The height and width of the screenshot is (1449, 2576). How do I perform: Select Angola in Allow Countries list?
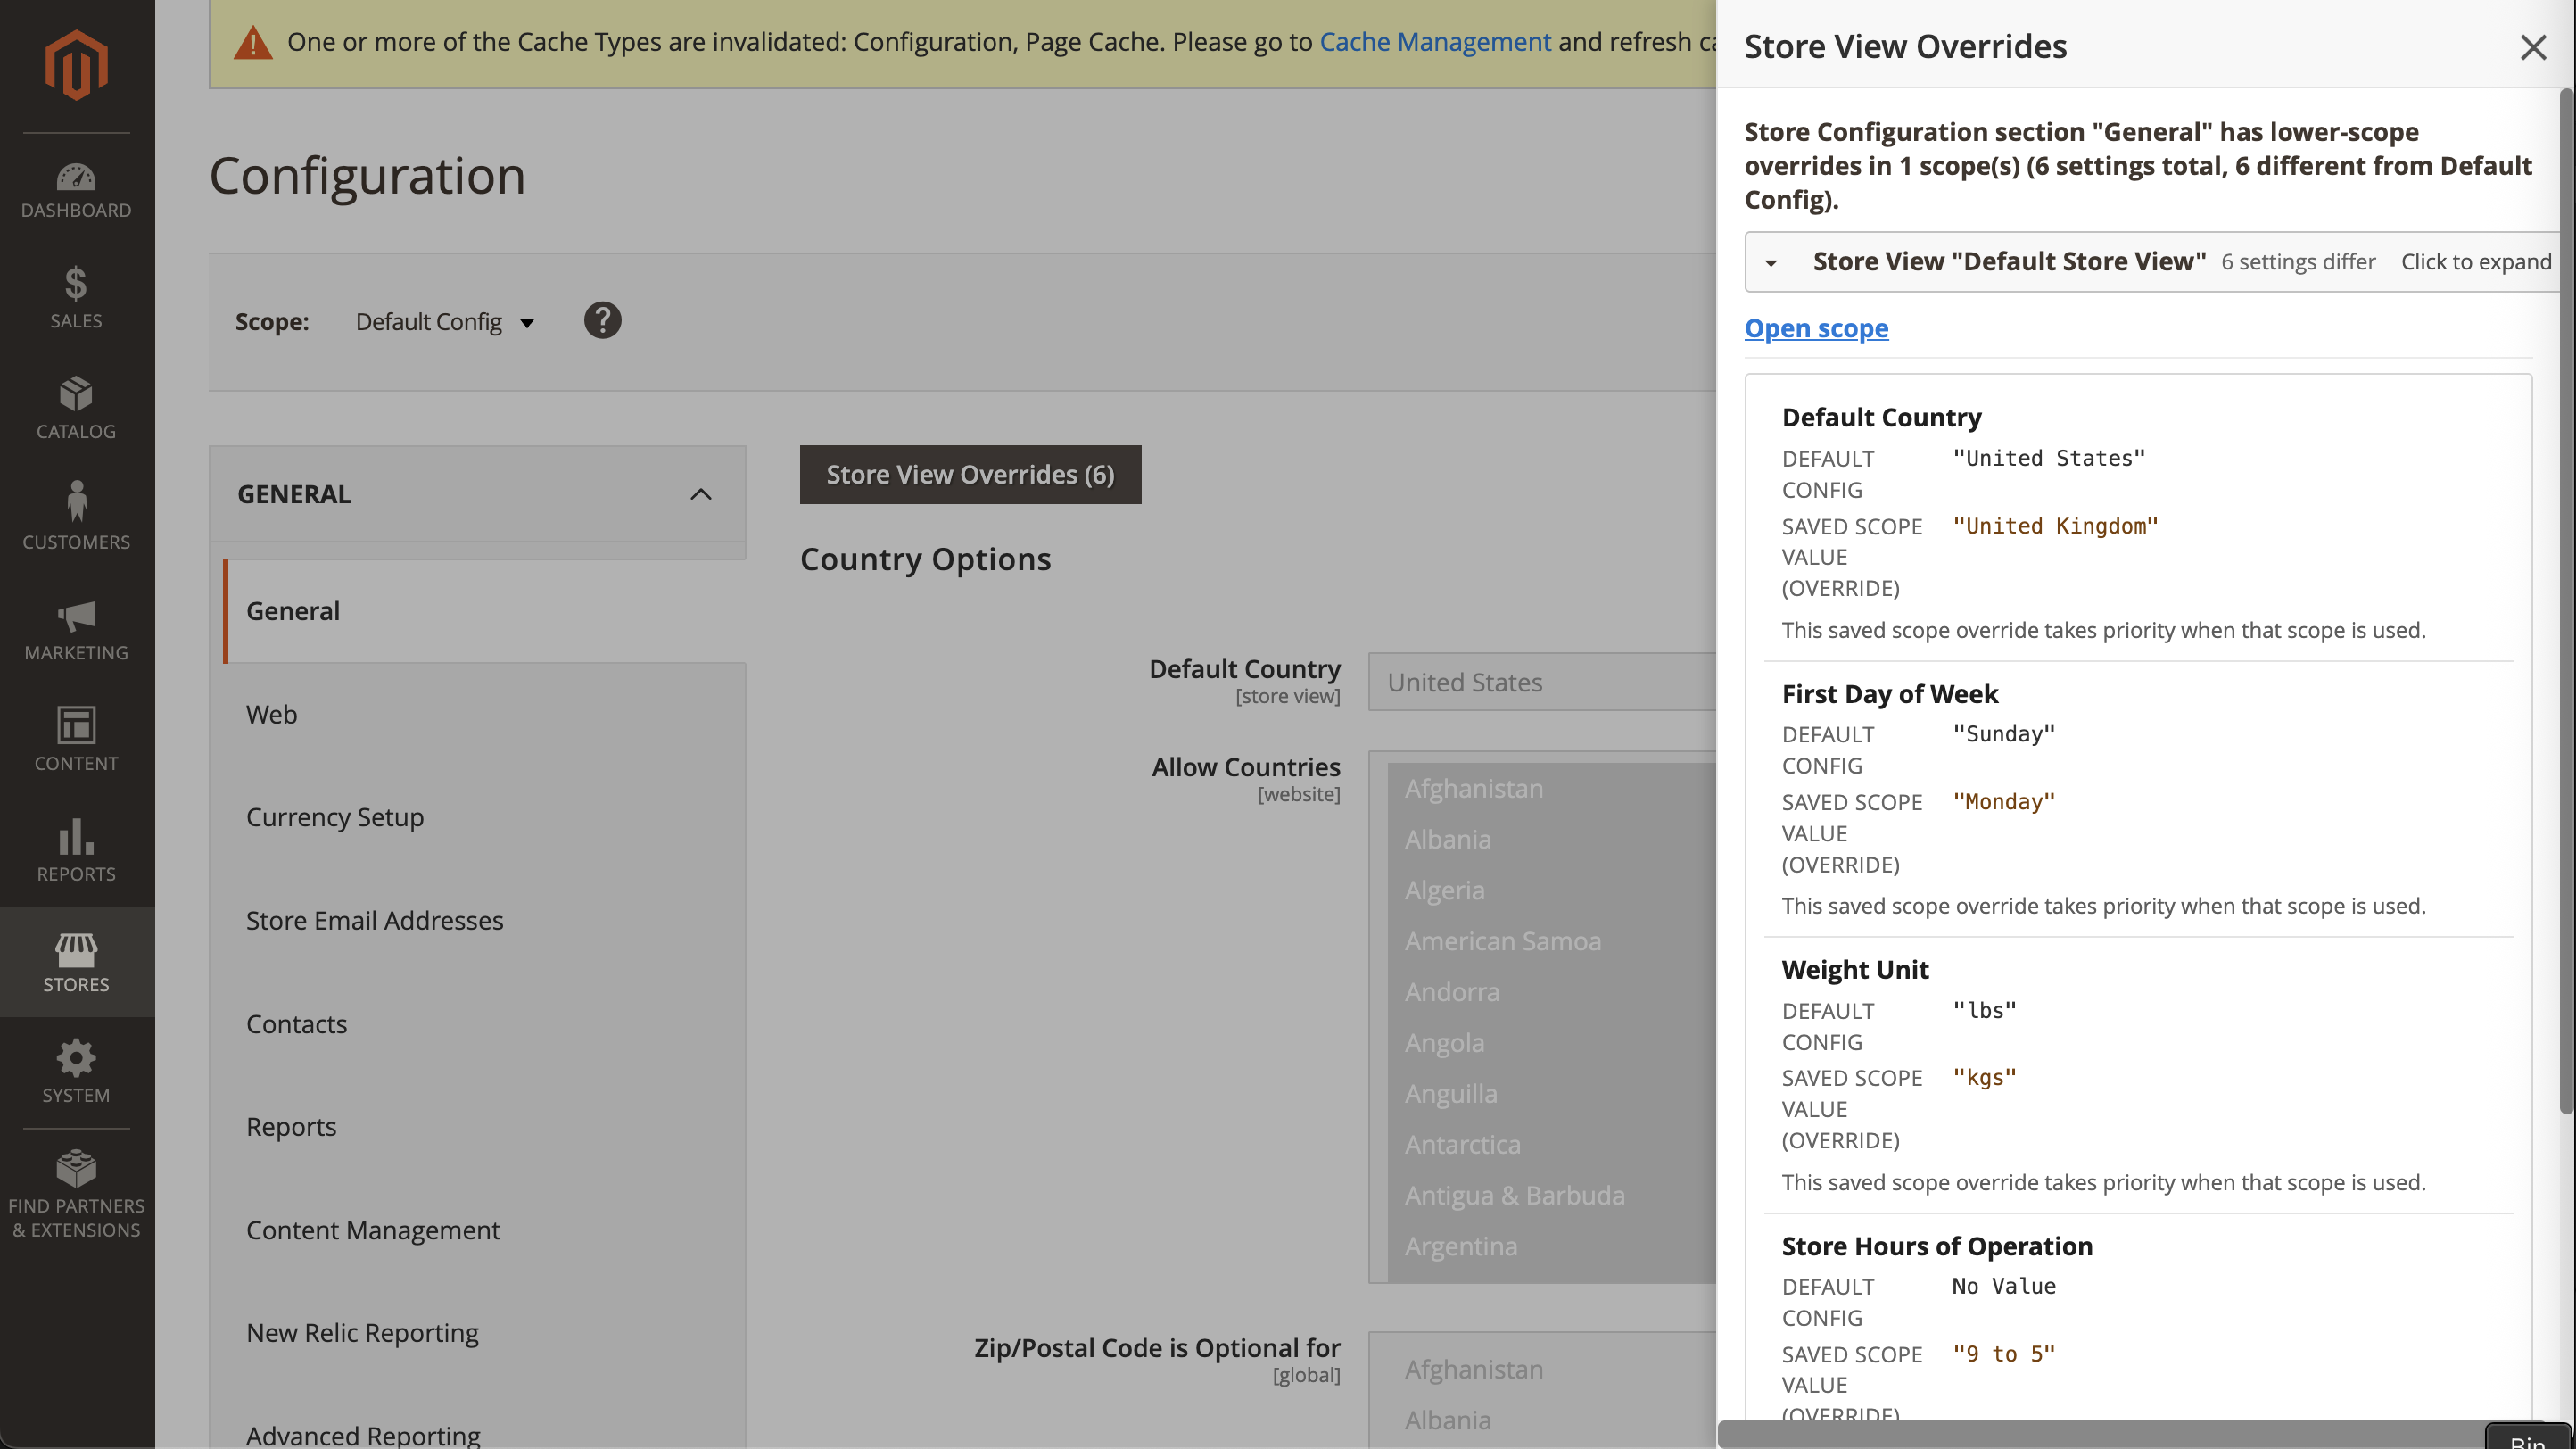pyautogui.click(x=1551, y=1043)
